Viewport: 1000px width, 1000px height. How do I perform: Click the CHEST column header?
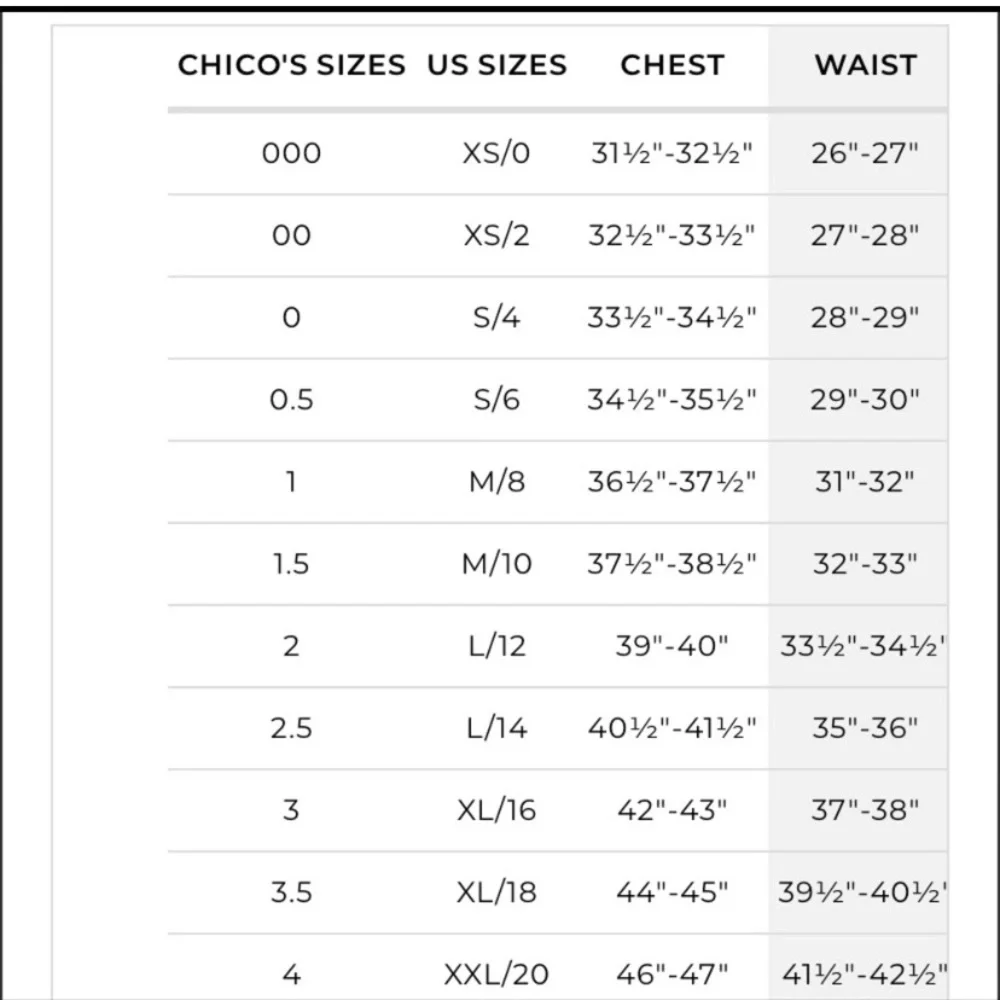click(671, 65)
